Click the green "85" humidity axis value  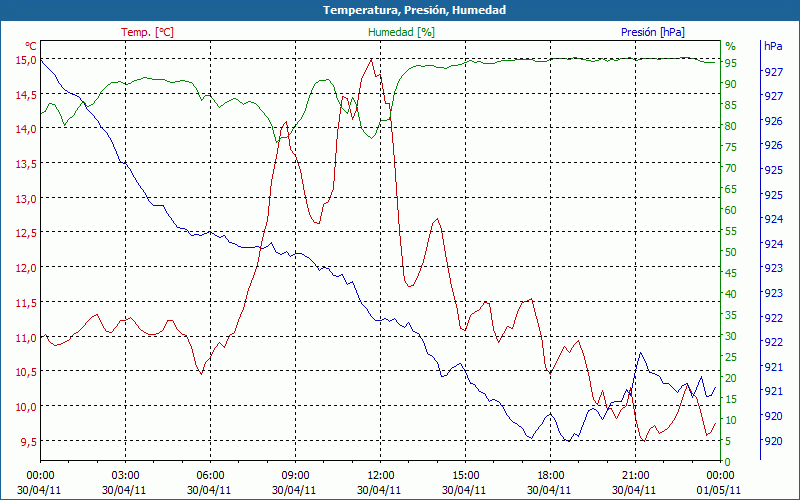[731, 105]
